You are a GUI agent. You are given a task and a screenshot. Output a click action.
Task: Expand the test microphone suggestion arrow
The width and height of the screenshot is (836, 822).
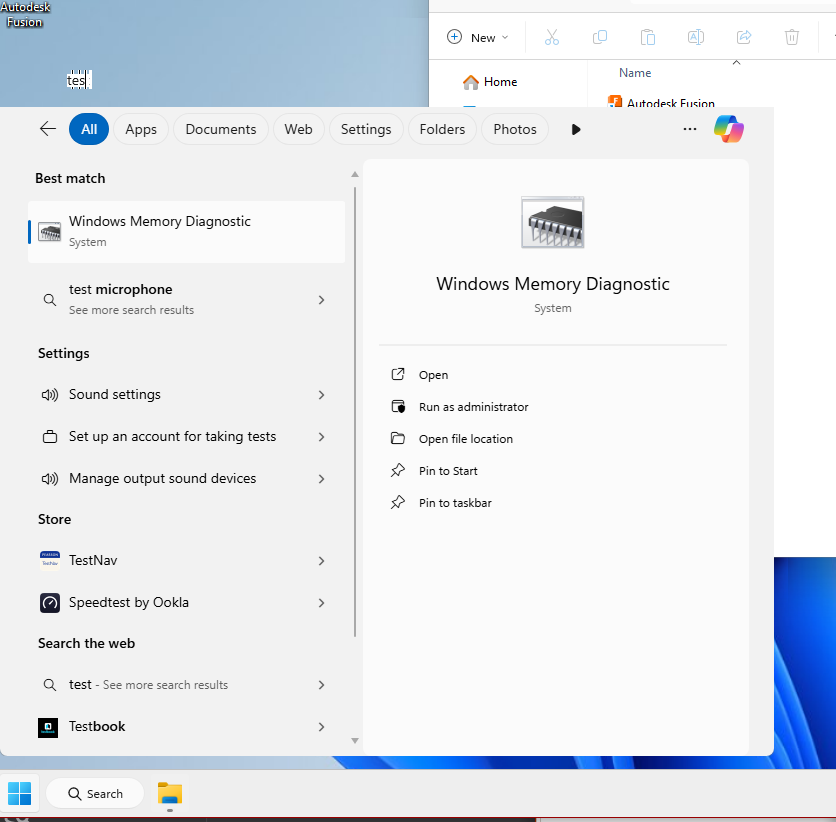pyautogui.click(x=321, y=300)
